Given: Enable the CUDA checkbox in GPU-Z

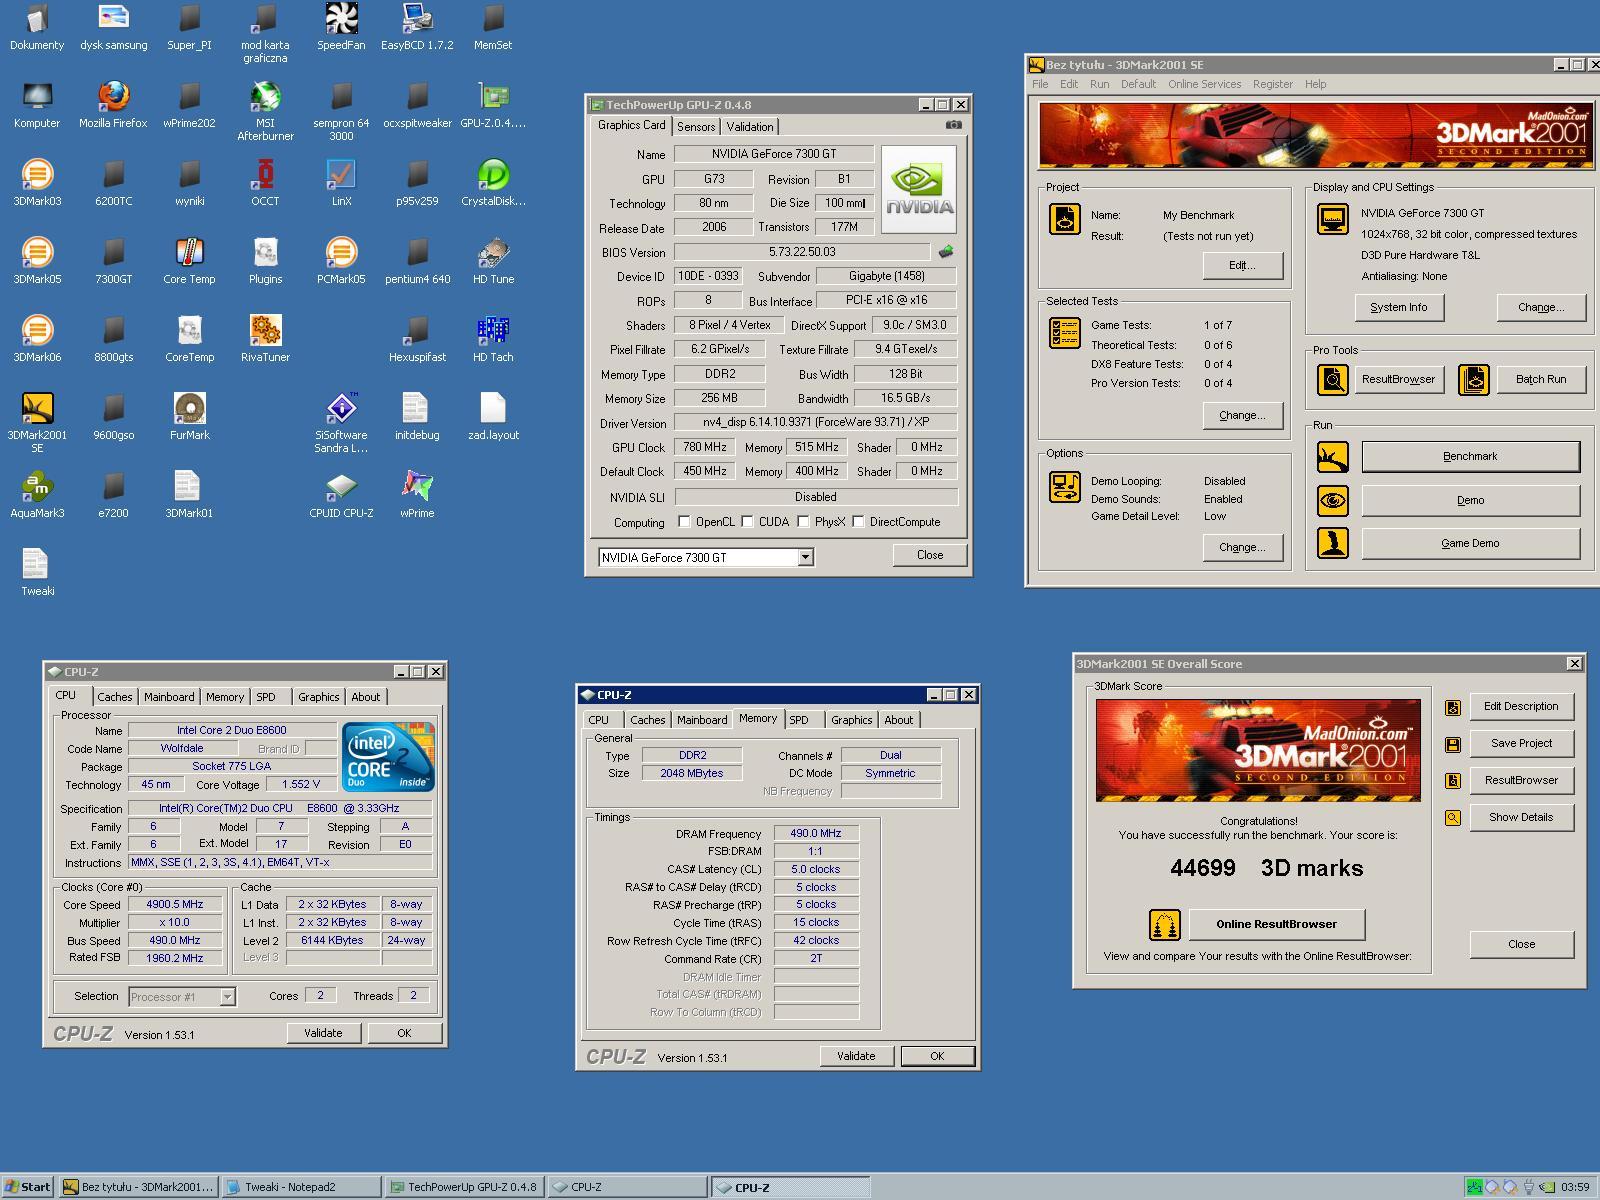Looking at the screenshot, I should (747, 521).
